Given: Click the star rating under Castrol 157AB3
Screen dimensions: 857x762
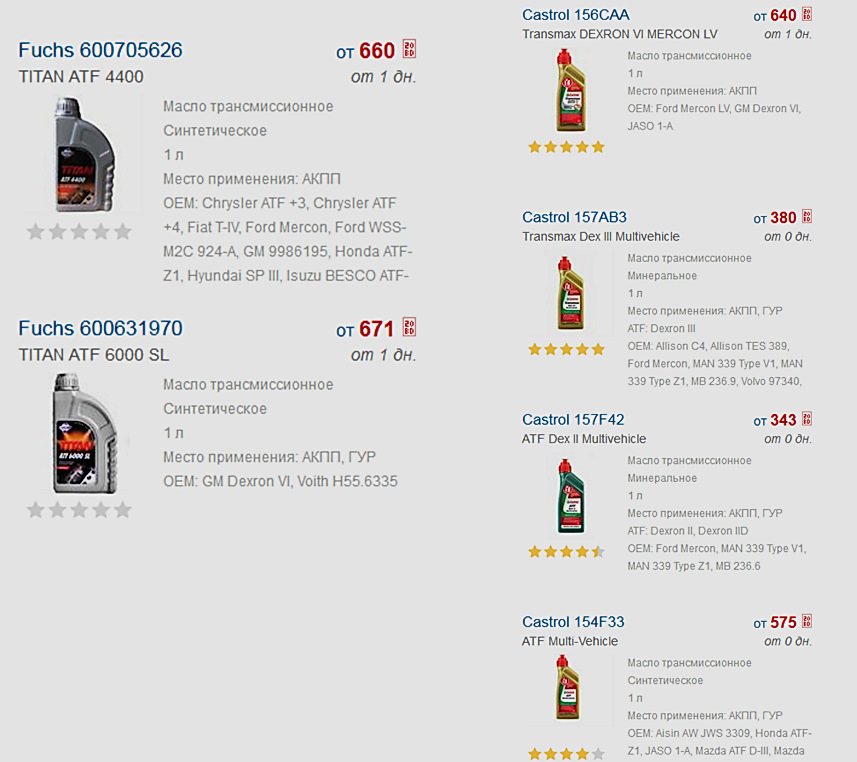Looking at the screenshot, I should (x=566, y=349).
